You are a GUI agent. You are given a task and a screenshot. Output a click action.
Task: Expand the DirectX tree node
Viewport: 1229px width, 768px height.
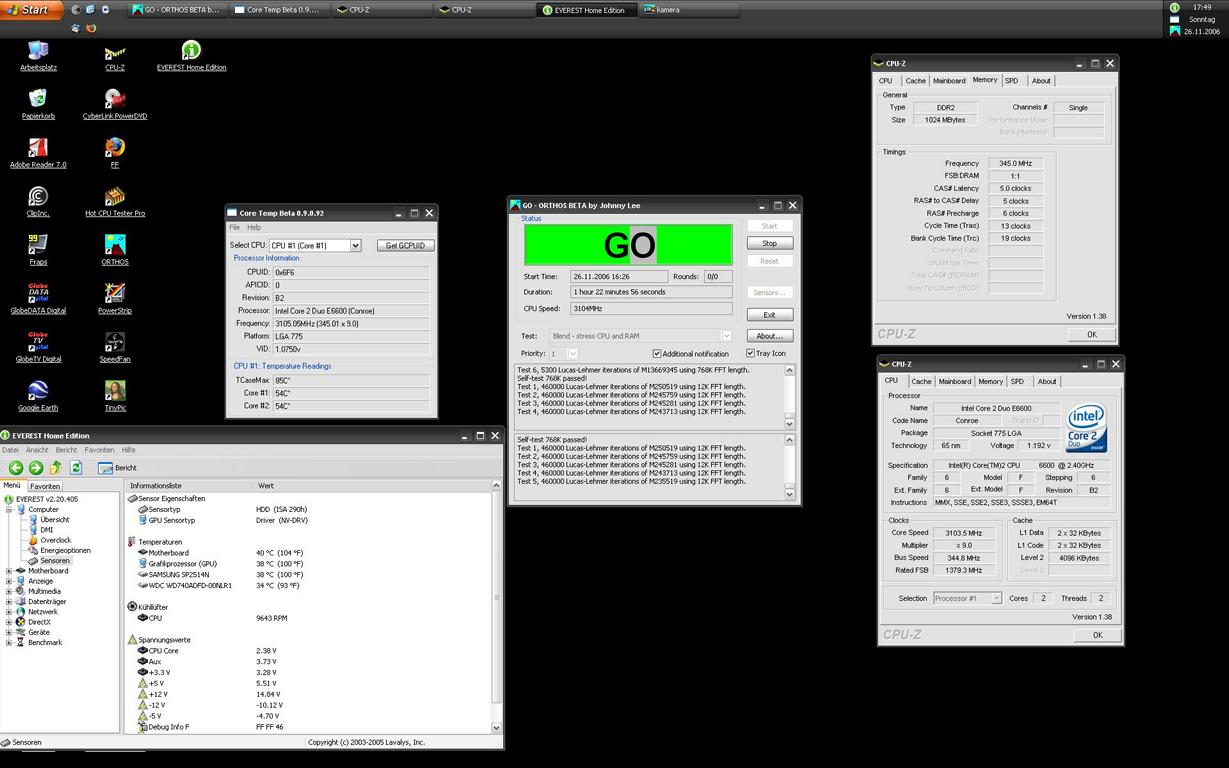click(x=9, y=622)
